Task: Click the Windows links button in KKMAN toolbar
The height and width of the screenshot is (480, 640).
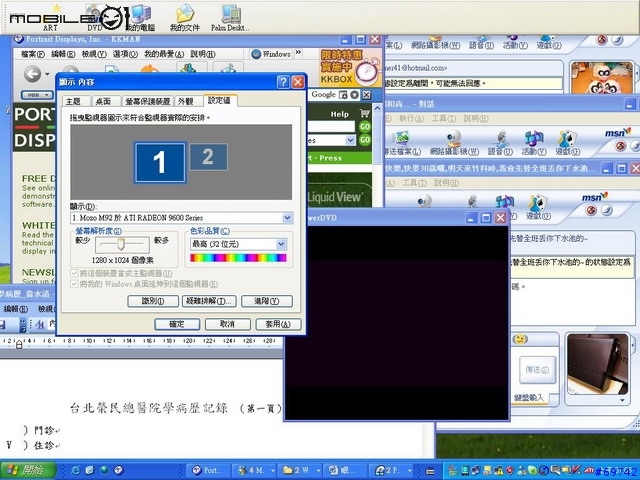Action: coord(271,54)
